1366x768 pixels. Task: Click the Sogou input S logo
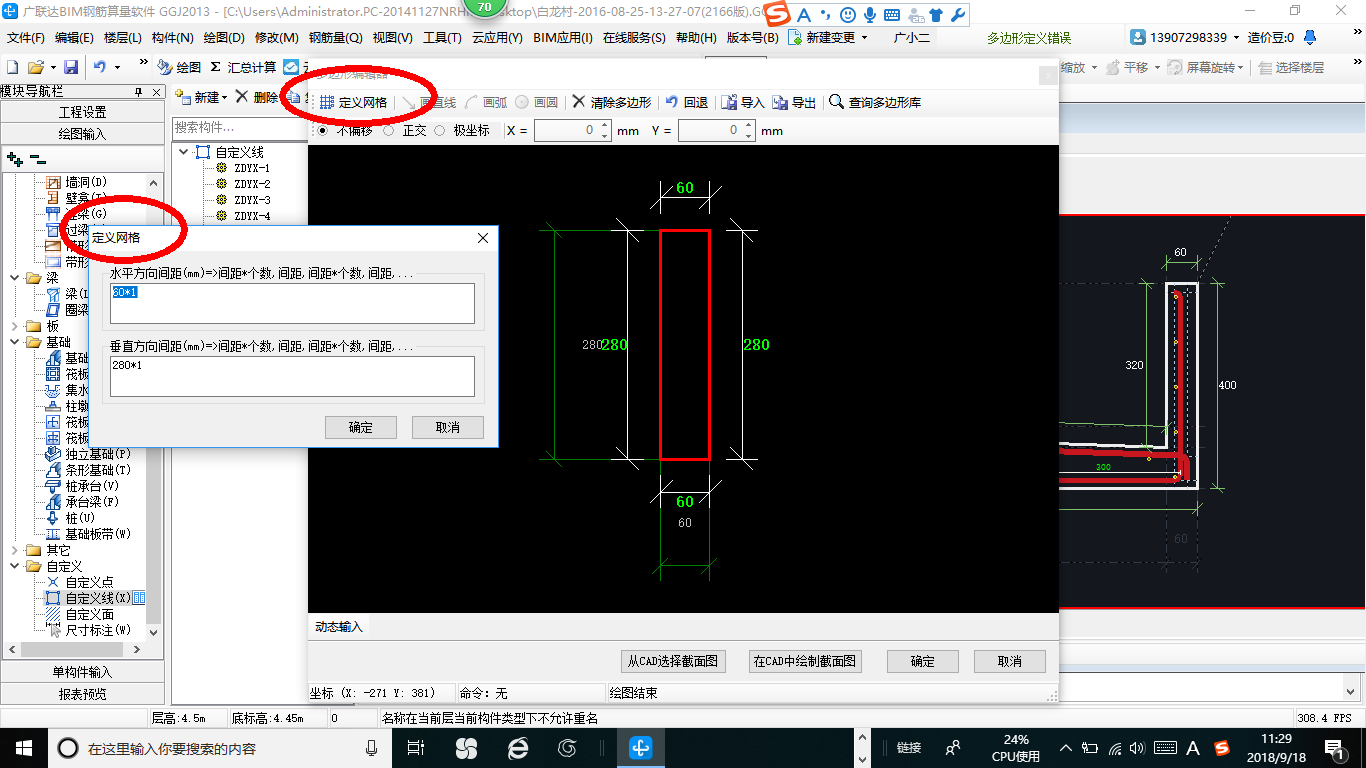click(x=777, y=15)
